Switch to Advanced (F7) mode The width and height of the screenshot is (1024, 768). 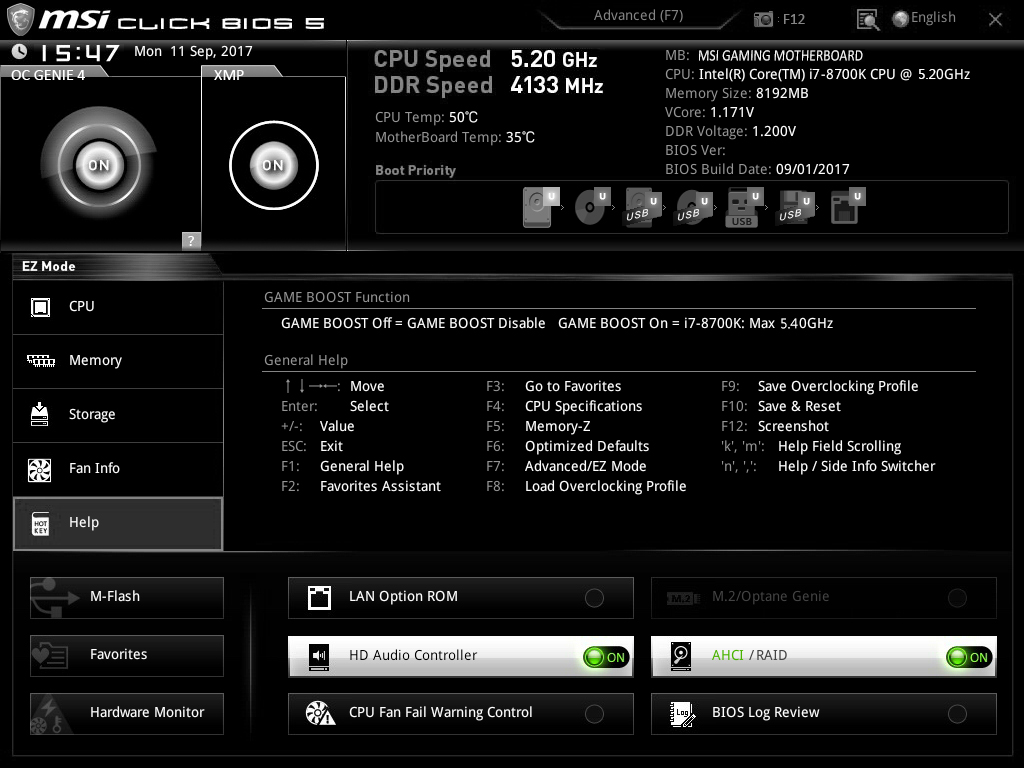[638, 16]
